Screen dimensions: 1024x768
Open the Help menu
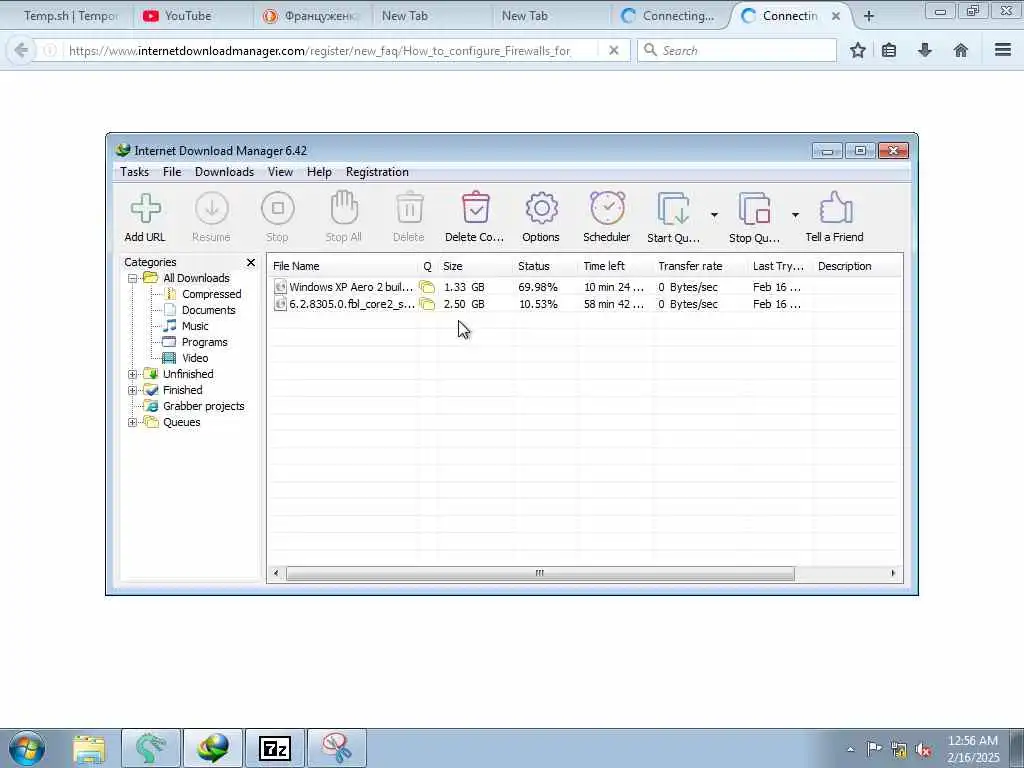pos(319,172)
